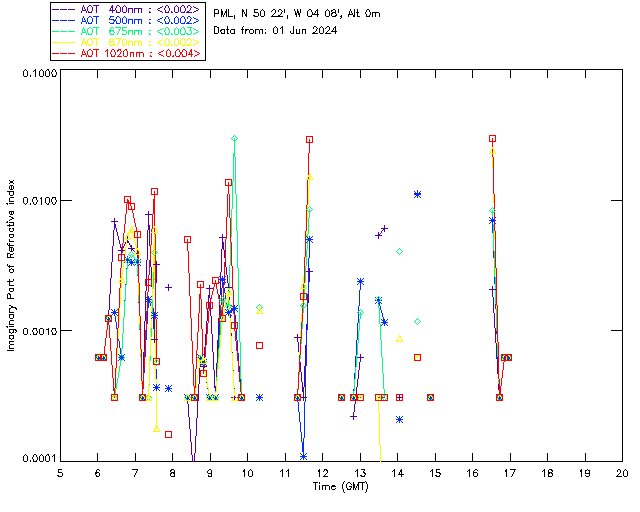Click the 0.0001 y-axis tick label

[38, 459]
